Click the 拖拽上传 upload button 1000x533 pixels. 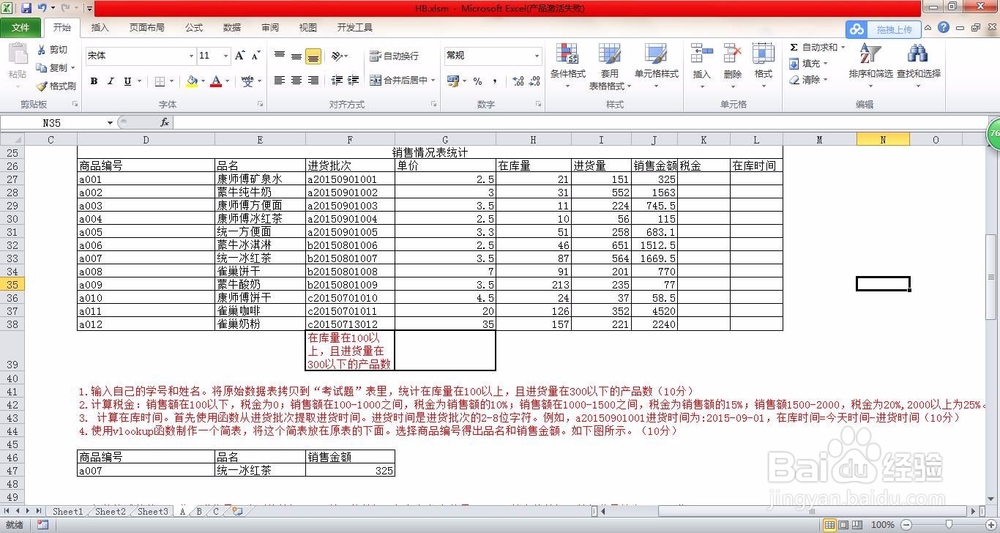883,29
